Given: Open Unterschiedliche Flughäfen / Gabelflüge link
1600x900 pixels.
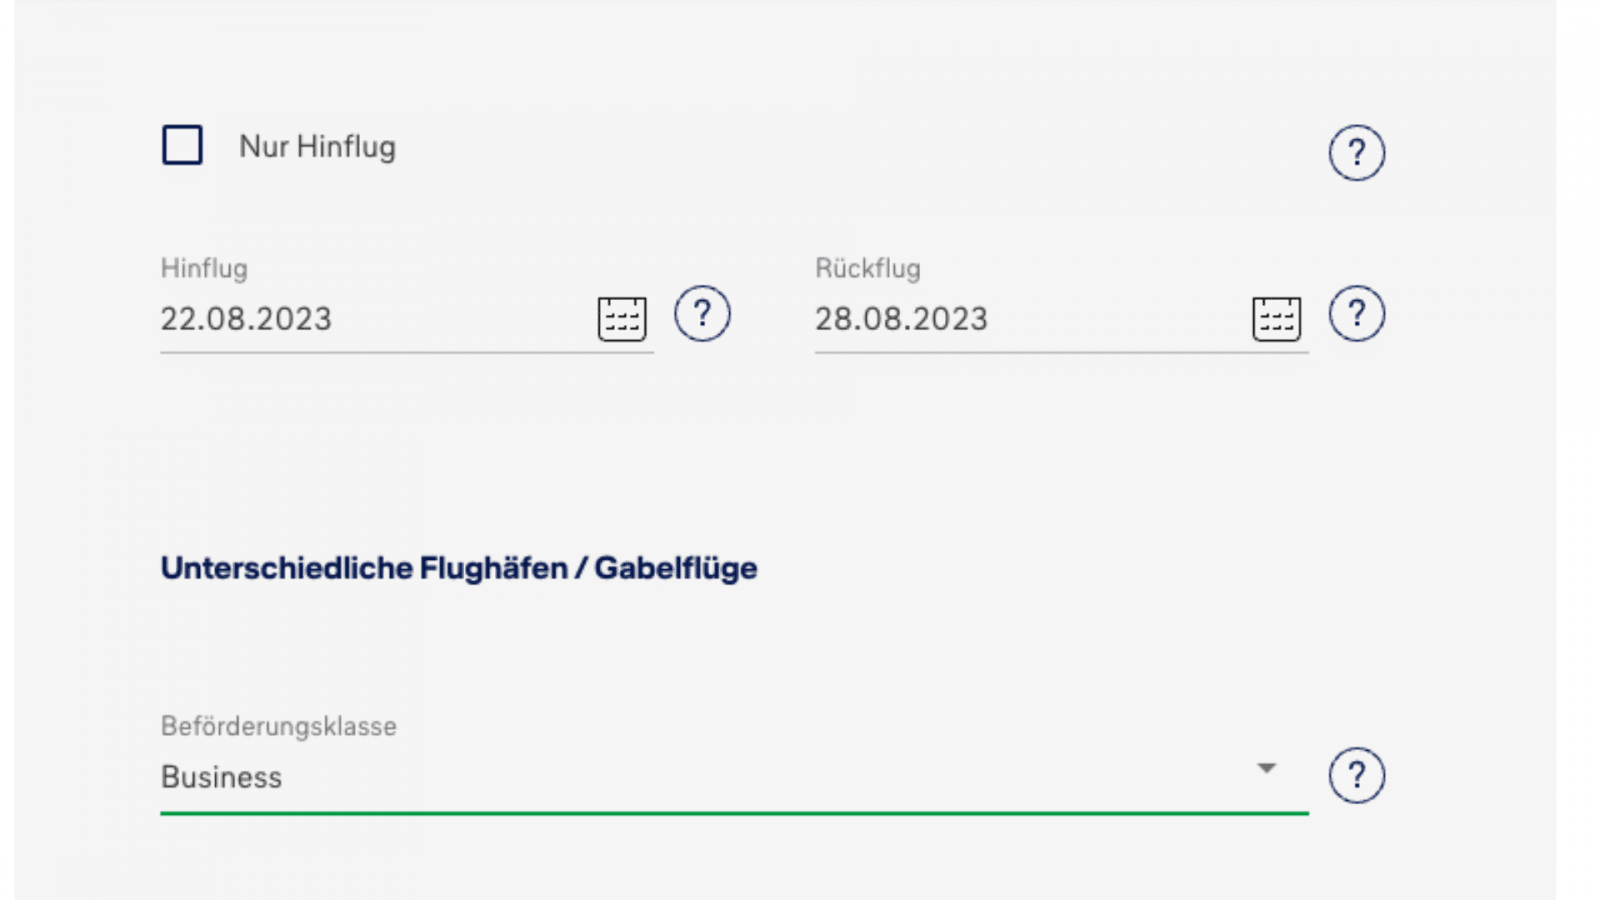Looking at the screenshot, I should click(x=459, y=568).
